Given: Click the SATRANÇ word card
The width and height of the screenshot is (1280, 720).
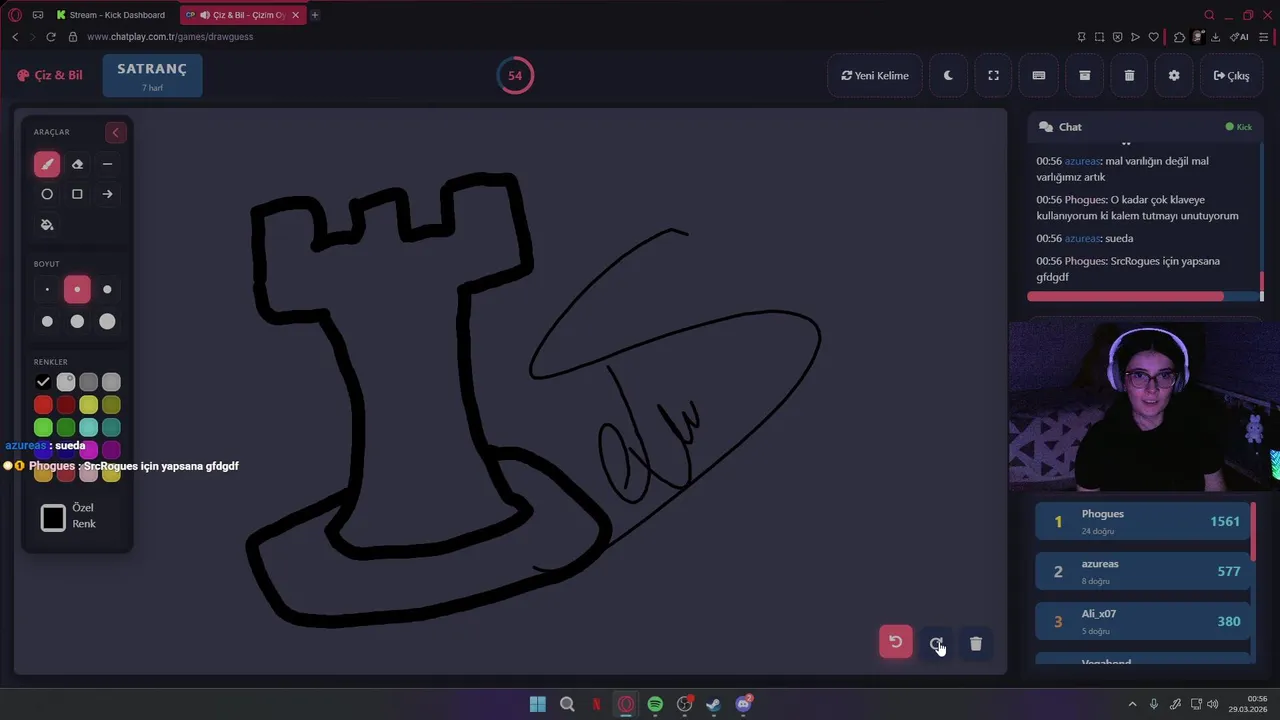Looking at the screenshot, I should point(152,75).
